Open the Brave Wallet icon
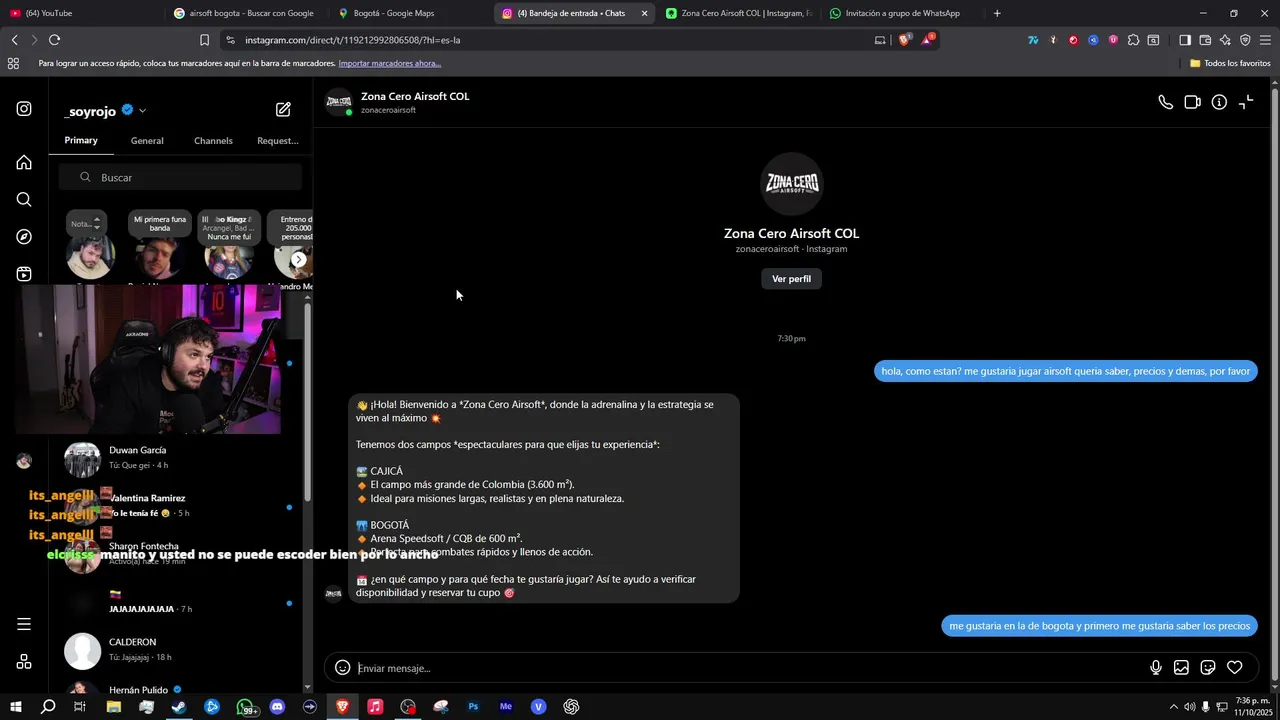This screenshot has width=1280, height=720. point(1205,40)
